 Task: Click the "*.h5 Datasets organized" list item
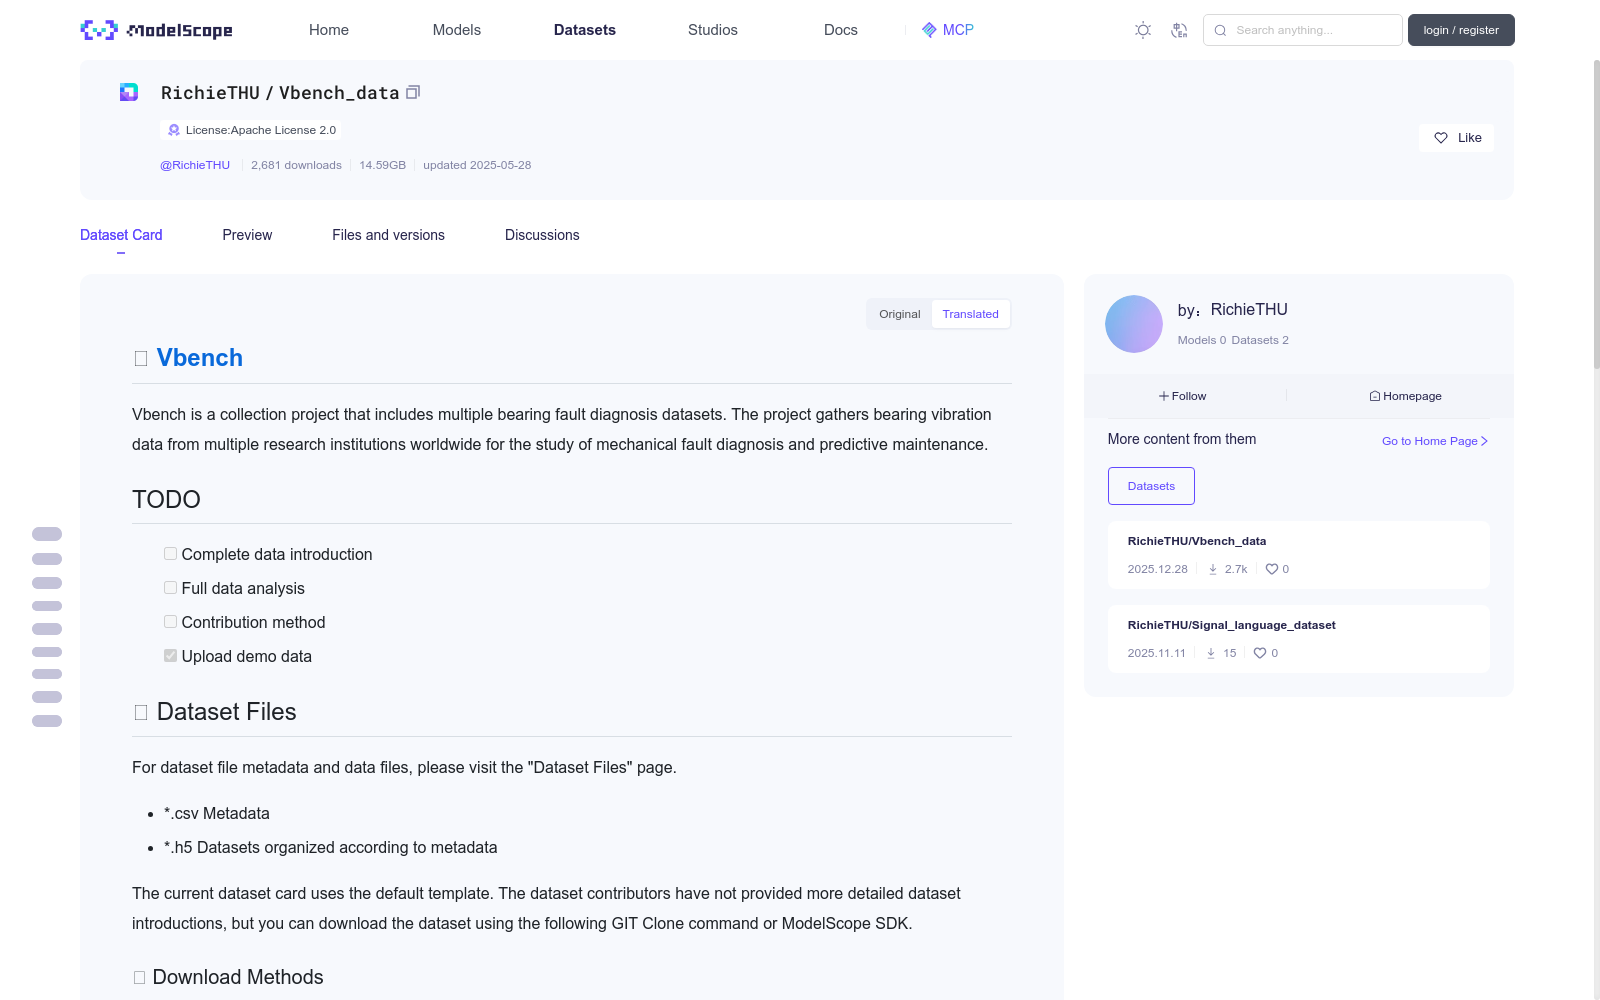[331, 848]
